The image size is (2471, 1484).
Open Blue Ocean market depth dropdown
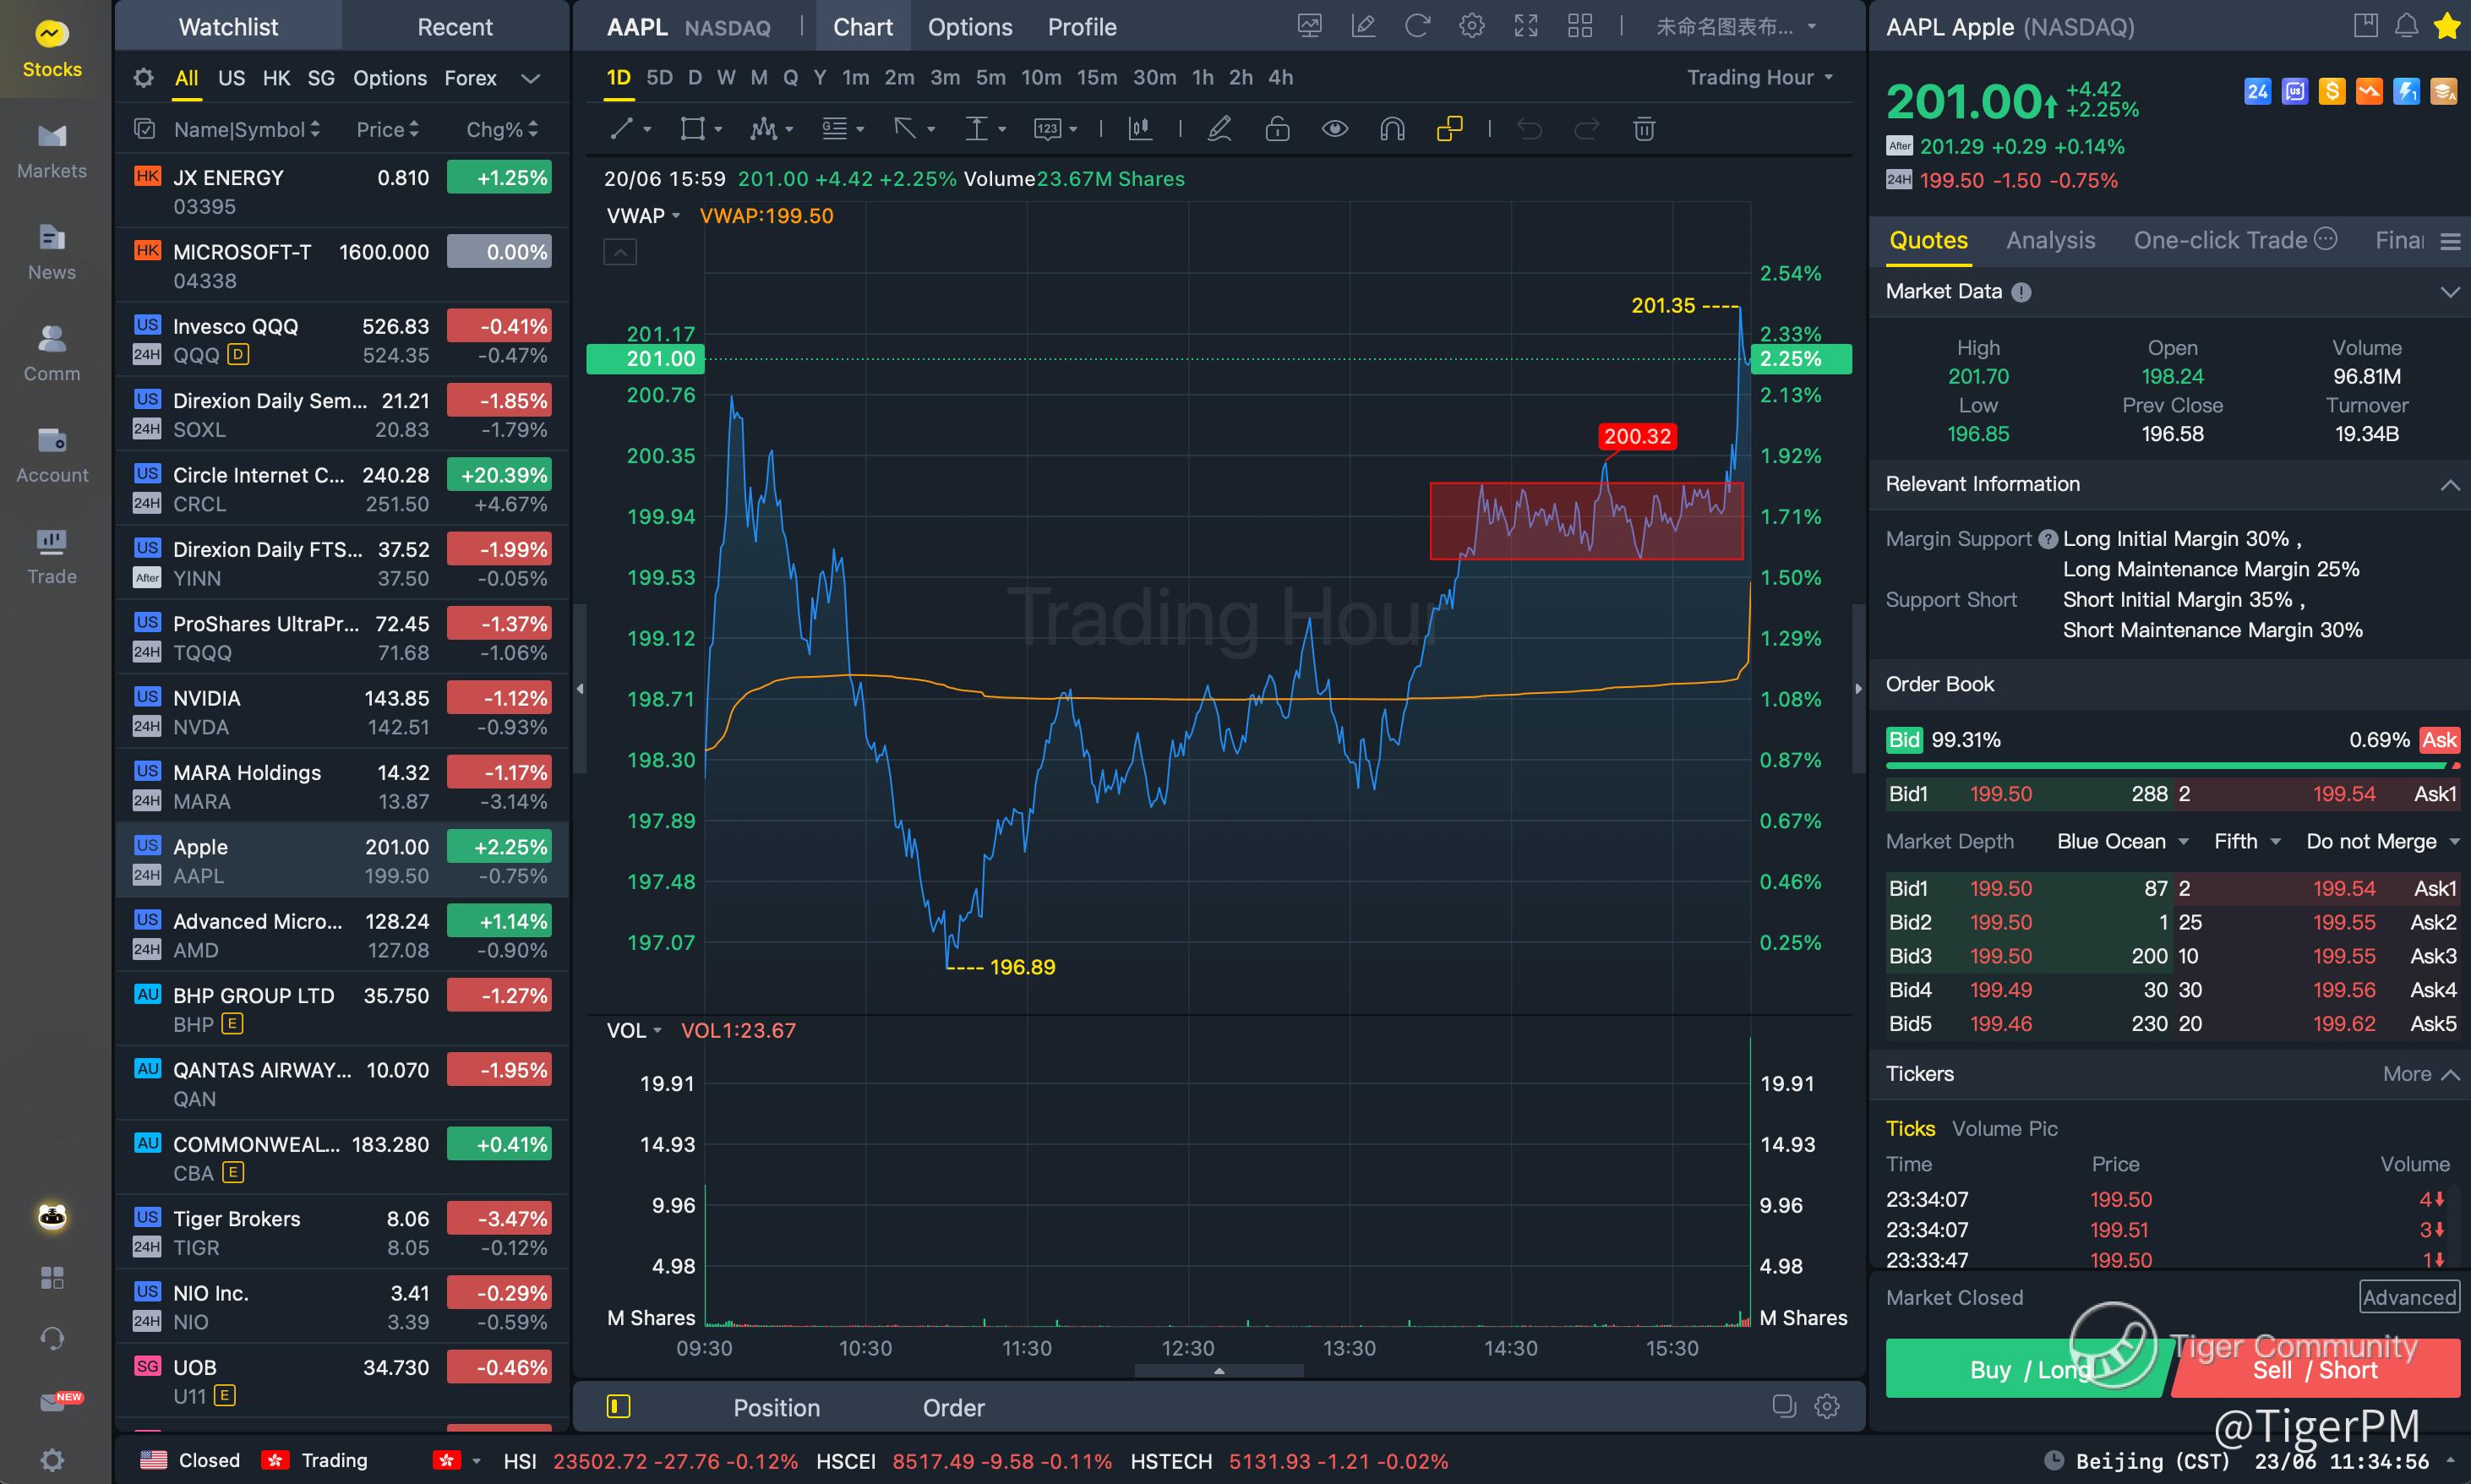[2122, 841]
